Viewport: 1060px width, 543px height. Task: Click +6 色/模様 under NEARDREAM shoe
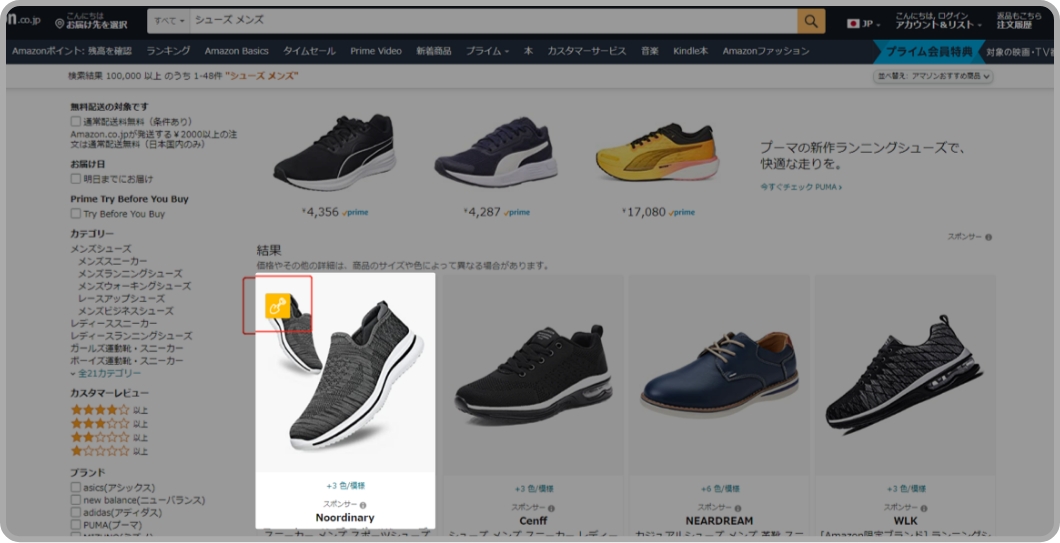(x=719, y=488)
